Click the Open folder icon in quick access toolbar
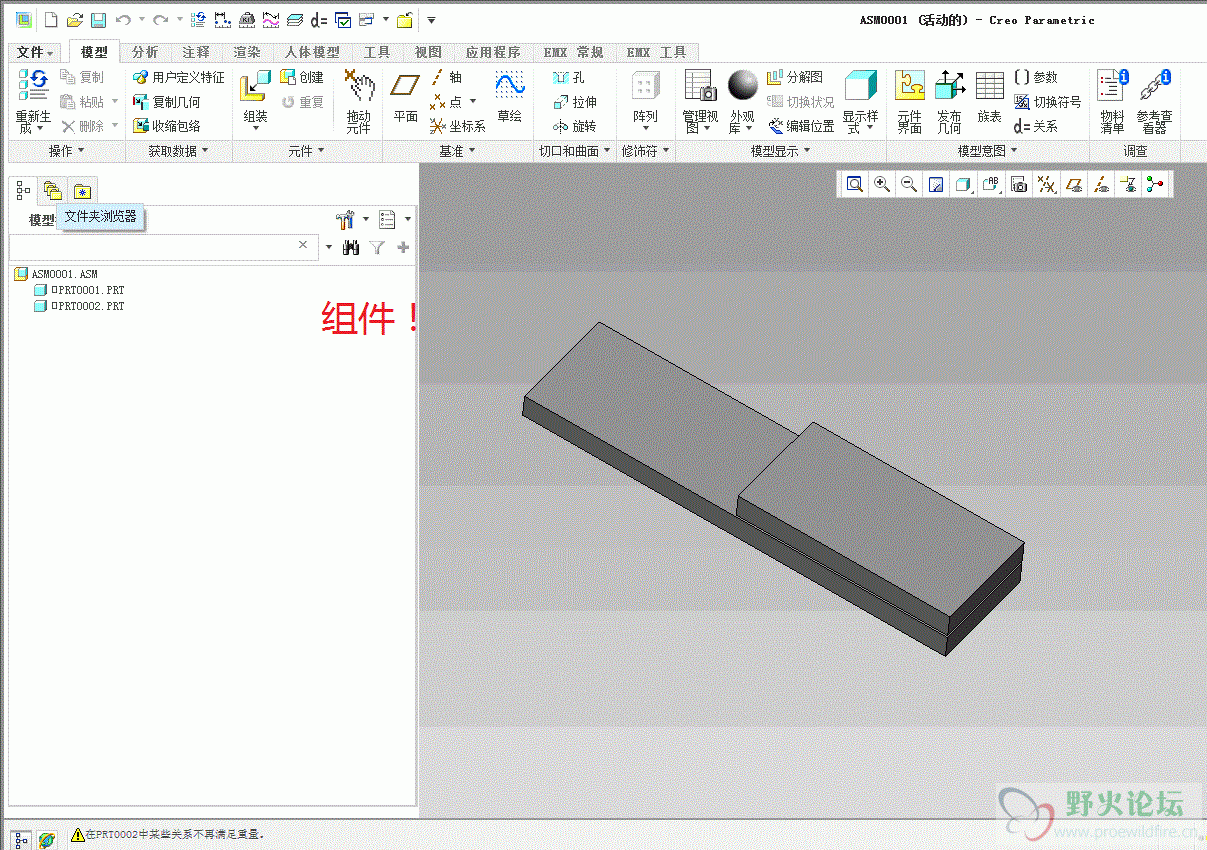The height and width of the screenshot is (850, 1207). tap(74, 19)
